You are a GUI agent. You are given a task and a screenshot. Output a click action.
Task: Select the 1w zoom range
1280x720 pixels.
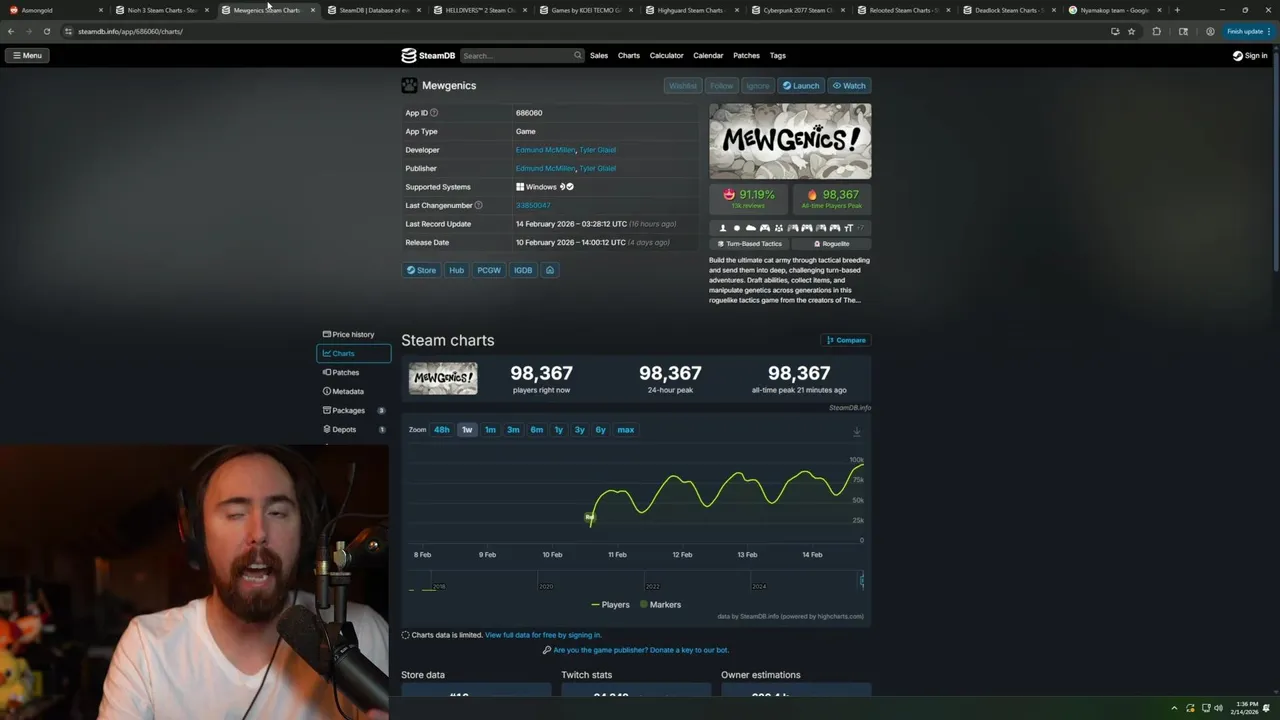[467, 430]
